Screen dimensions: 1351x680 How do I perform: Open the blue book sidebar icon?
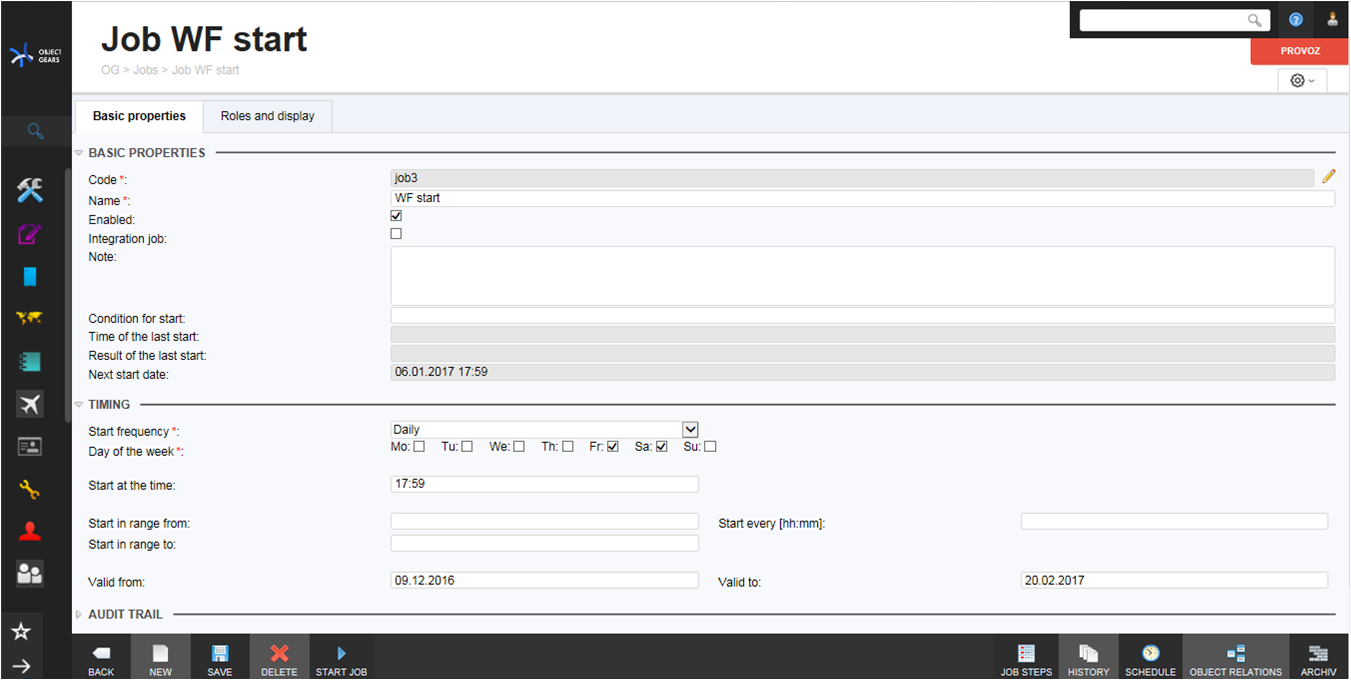[x=30, y=277]
